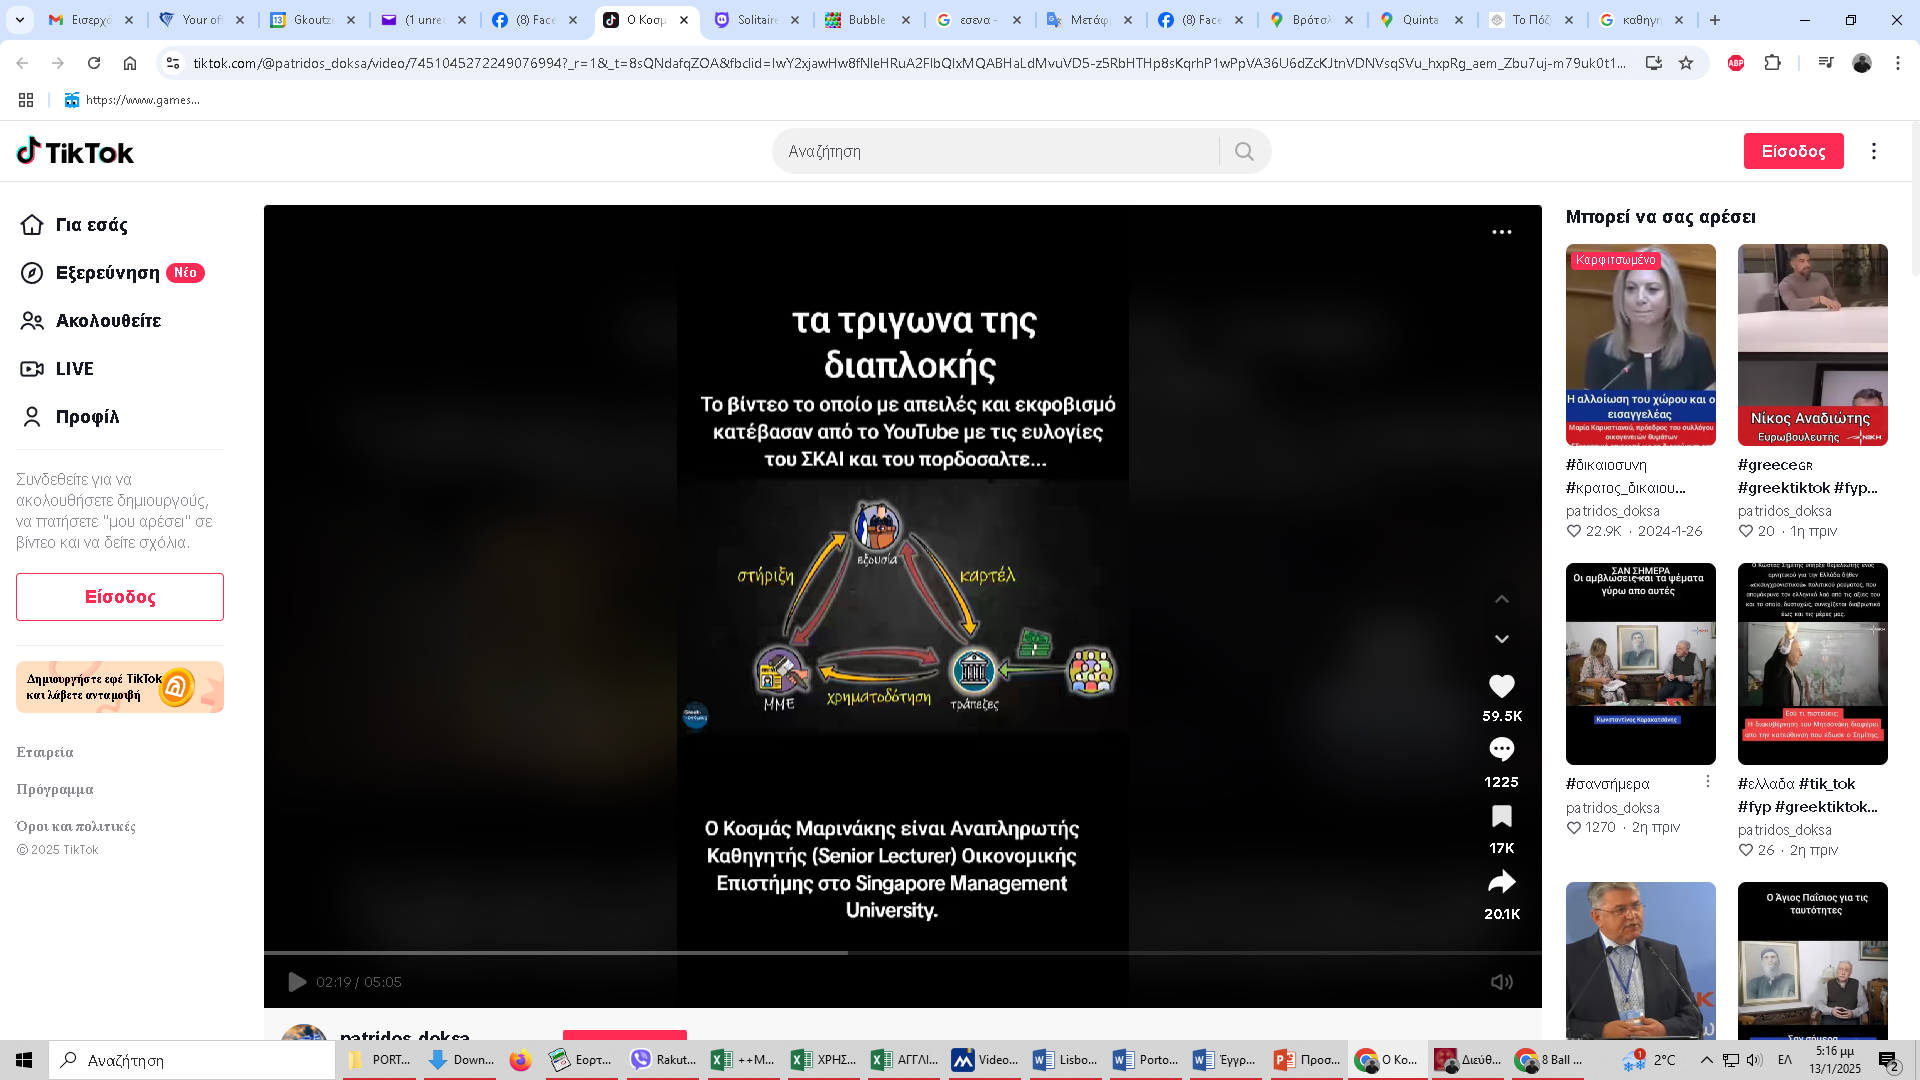The width and height of the screenshot is (1920, 1080).
Task: Click the #greece hashtag caption
Action: 1775,465
